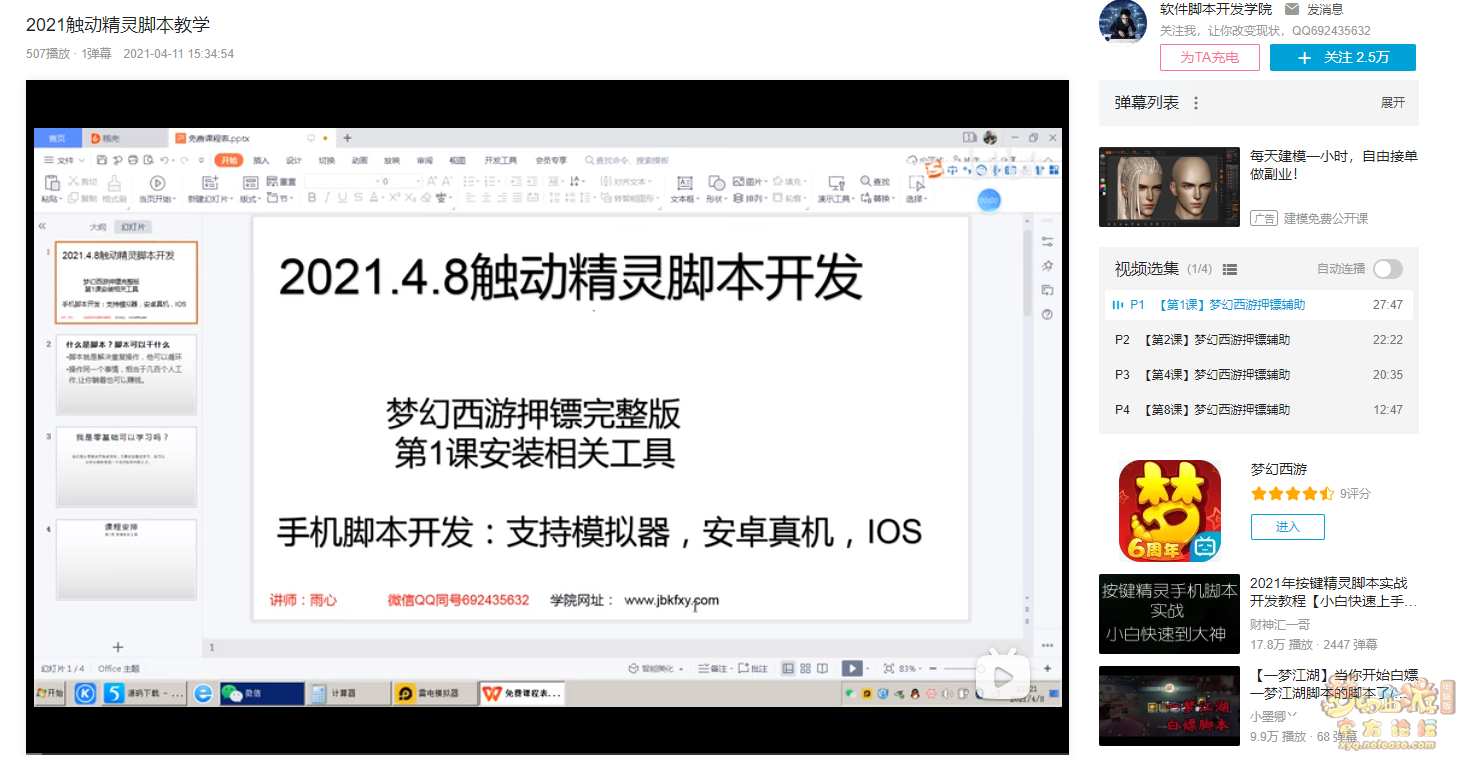Select slide 3 thumbnail 我是零基础可以学习吗
The height and width of the screenshot is (757, 1467).
(x=126, y=467)
